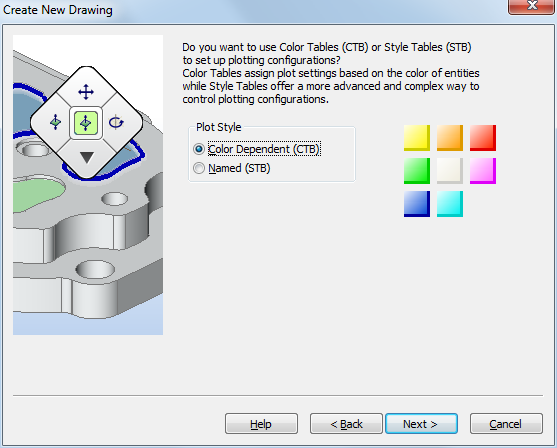This screenshot has width=557, height=448.
Task: Click the left zoom icon in the diamond
Action: click(x=56, y=122)
